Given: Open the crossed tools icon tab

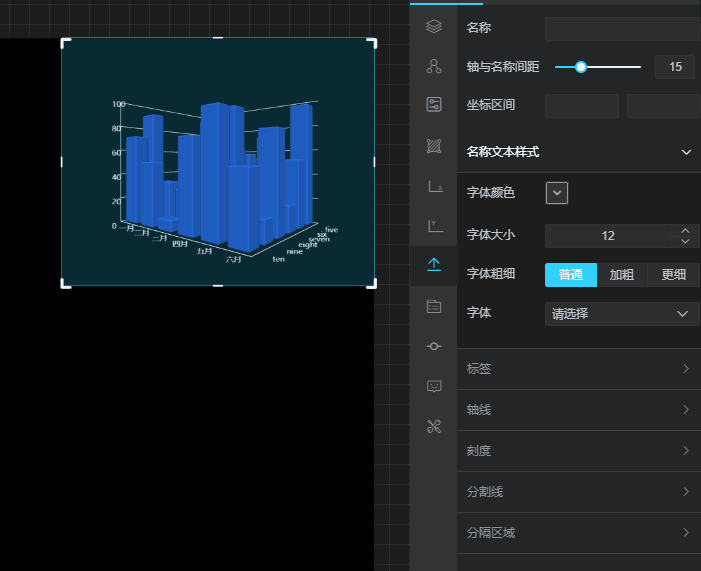Looking at the screenshot, I should (x=434, y=426).
